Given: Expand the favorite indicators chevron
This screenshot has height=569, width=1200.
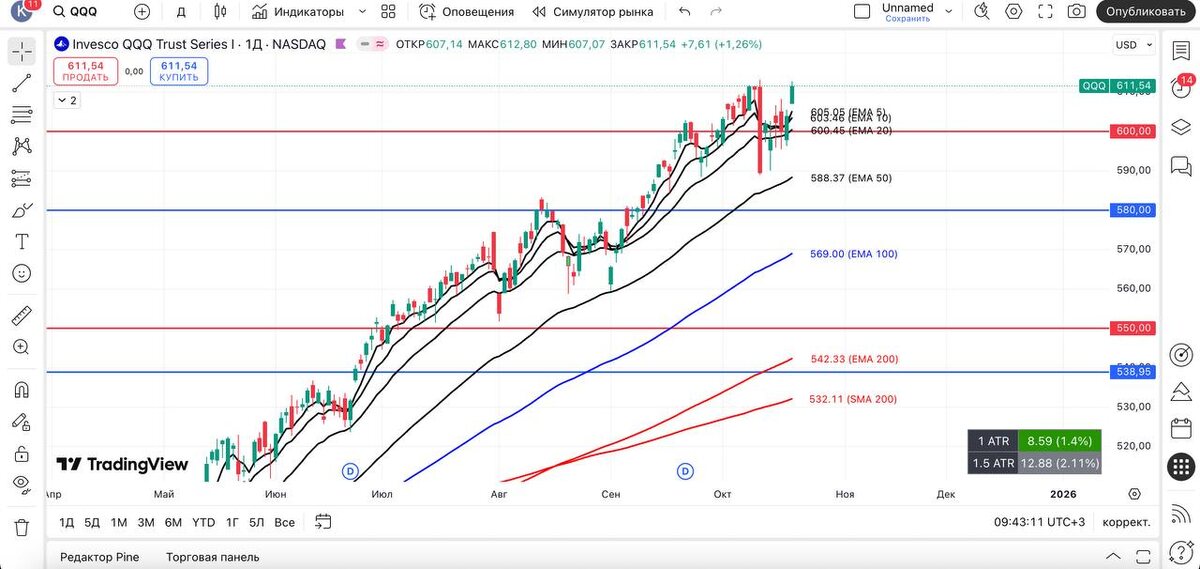Looking at the screenshot, I should (362, 12).
